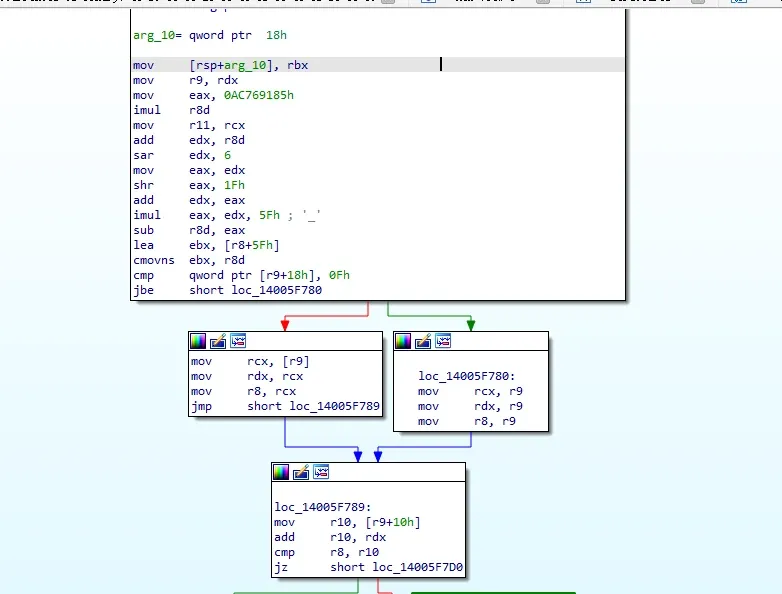Select line 'mov rcx, [r9]'
The height and width of the screenshot is (594, 782).
coord(250,362)
